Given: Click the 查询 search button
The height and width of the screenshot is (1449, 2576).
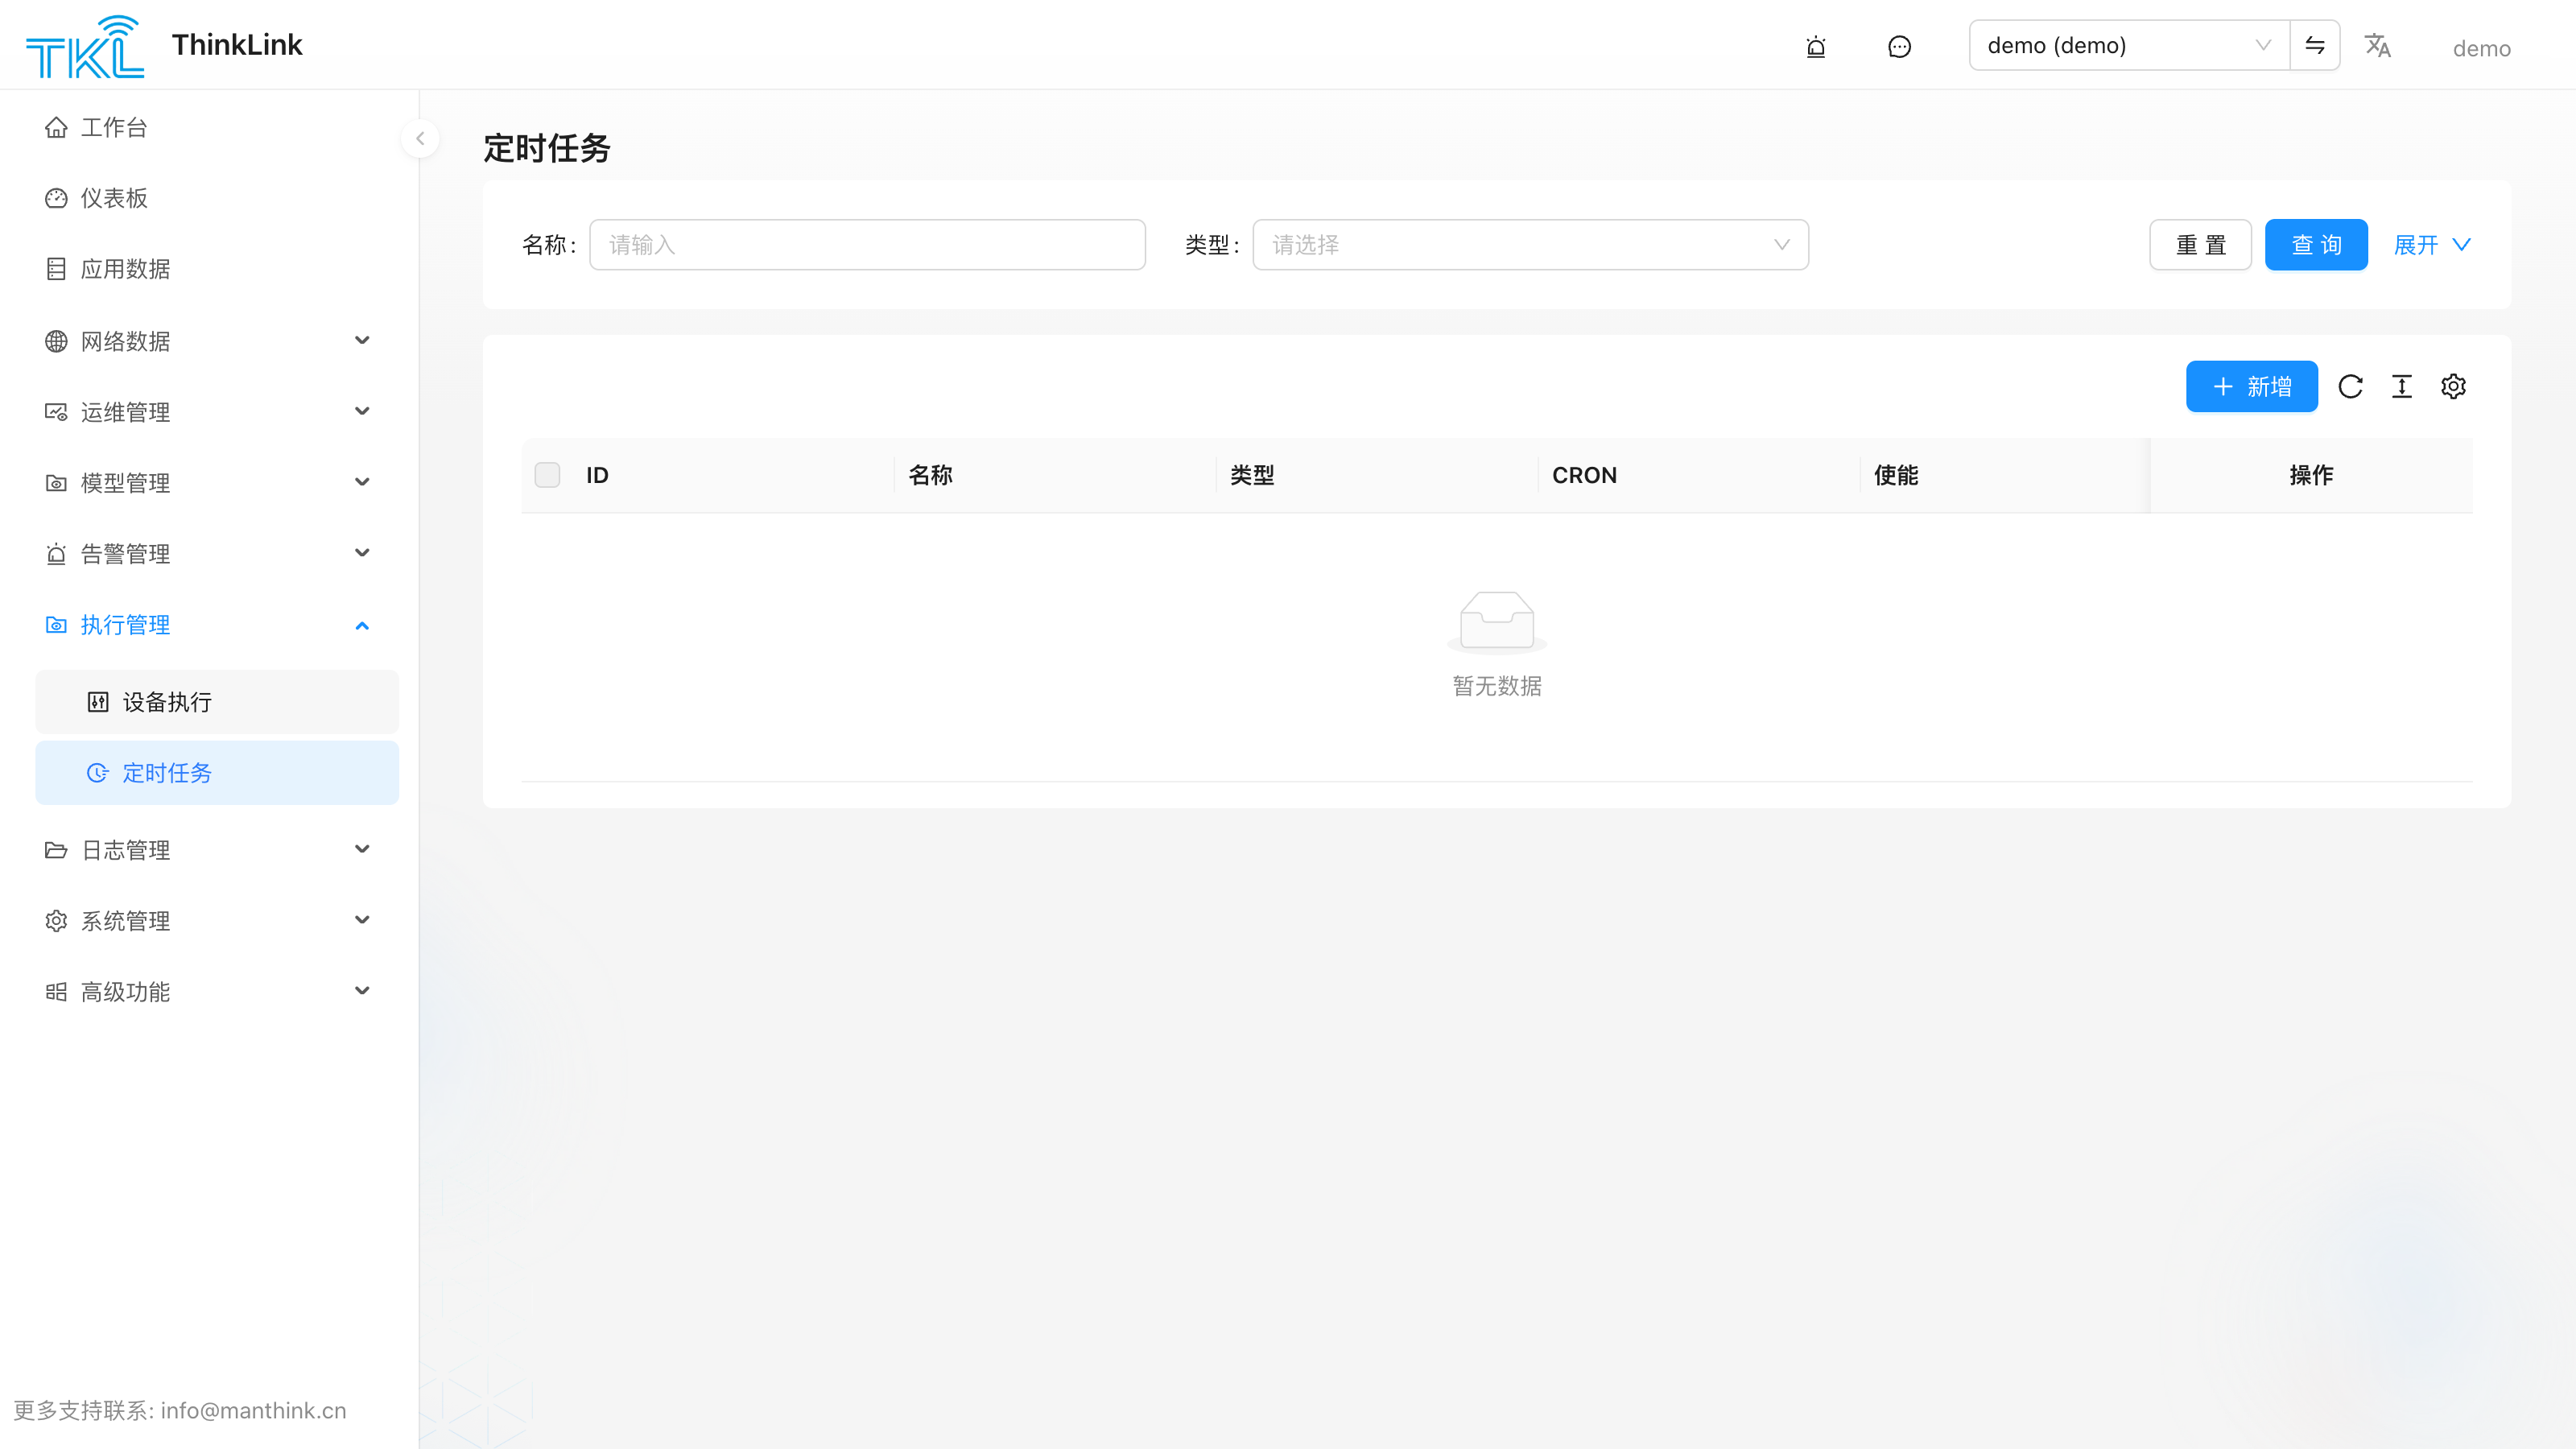Looking at the screenshot, I should pyautogui.click(x=2316, y=245).
